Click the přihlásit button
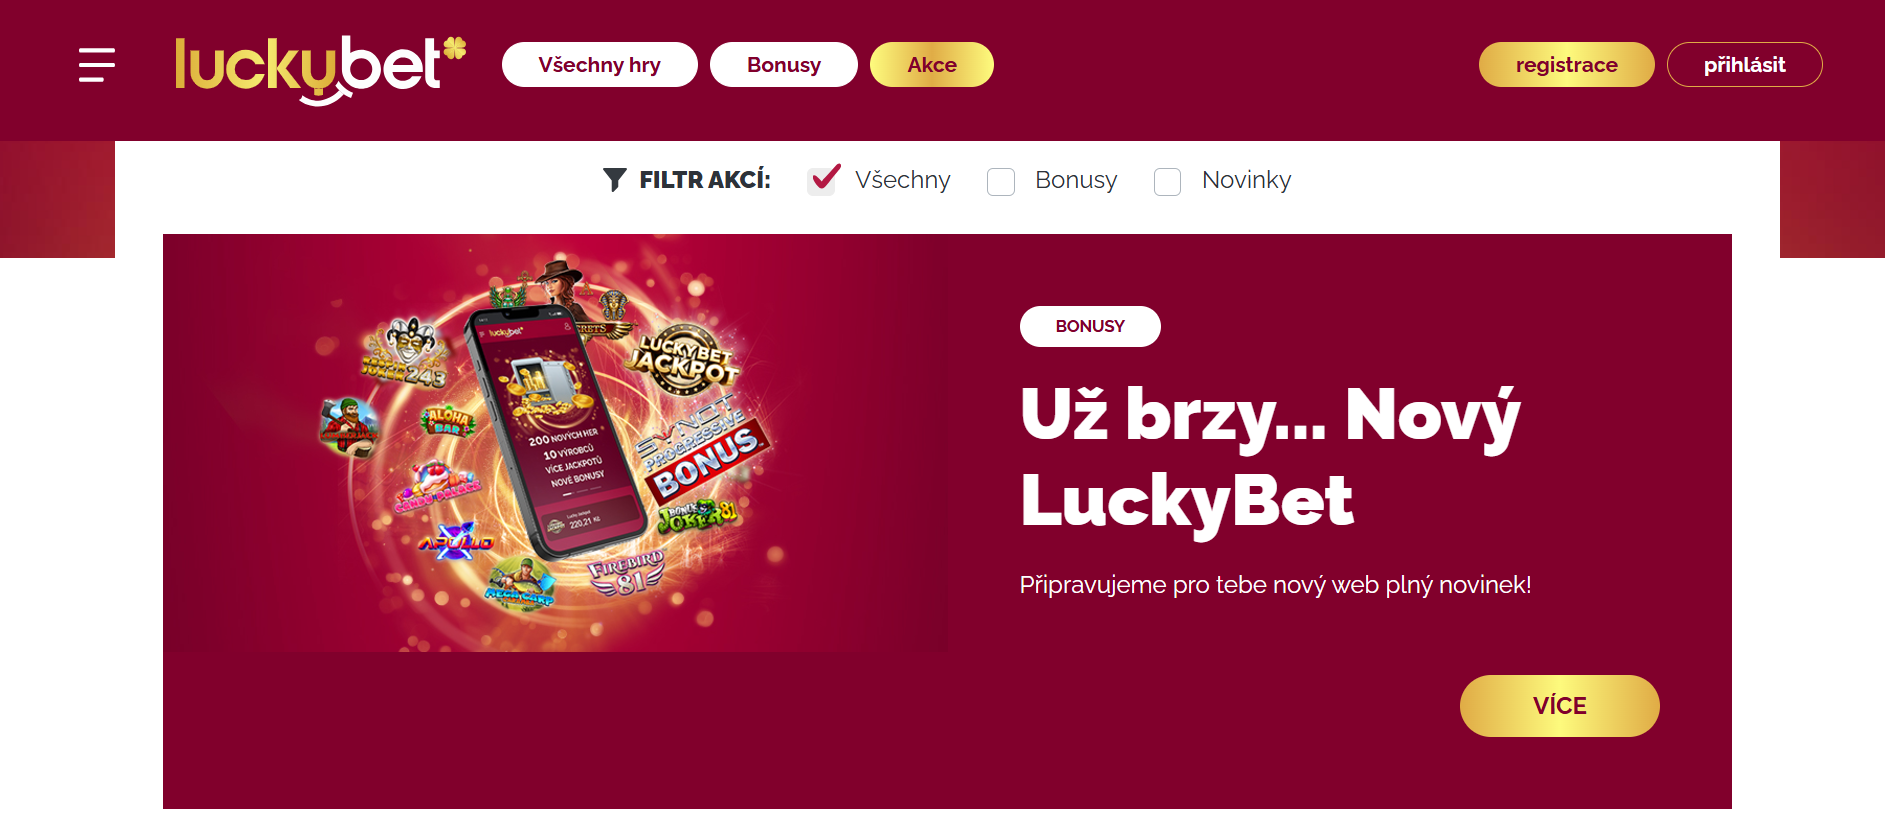The height and width of the screenshot is (814, 1885). 1745,65
